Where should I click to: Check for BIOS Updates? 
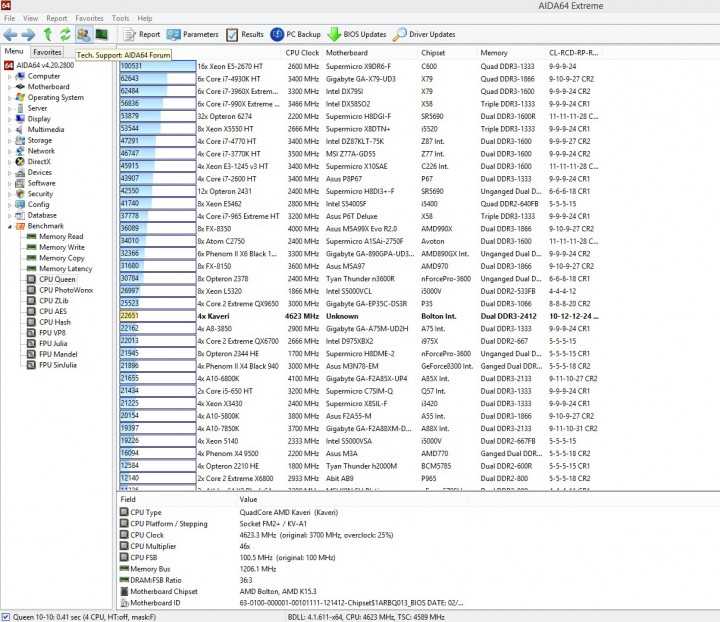[357, 34]
